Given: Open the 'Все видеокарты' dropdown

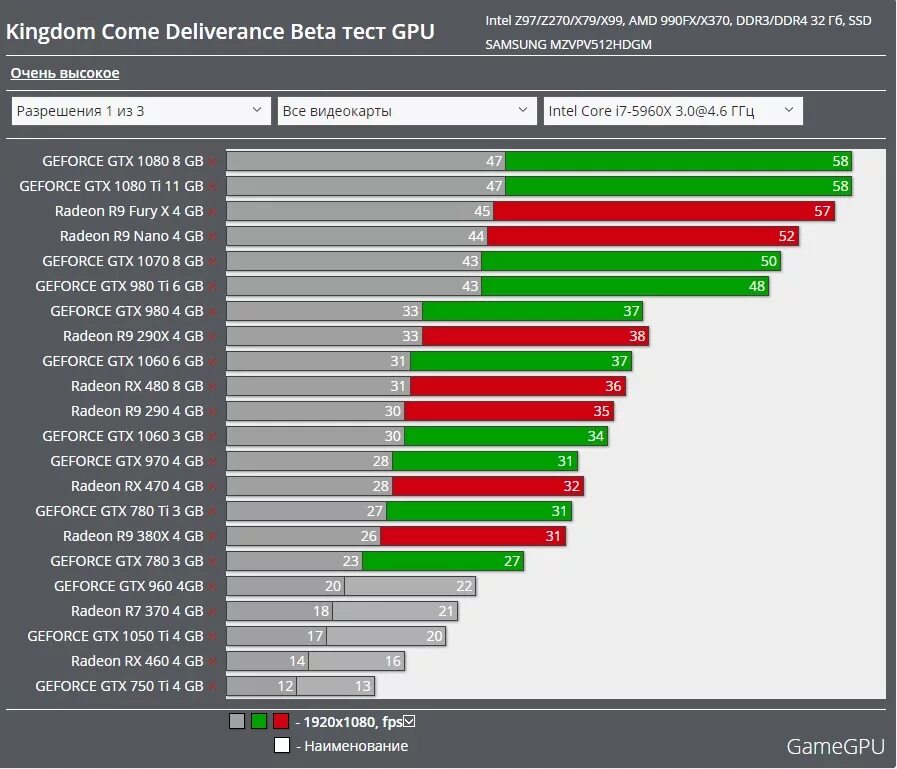Looking at the screenshot, I should point(407,111).
